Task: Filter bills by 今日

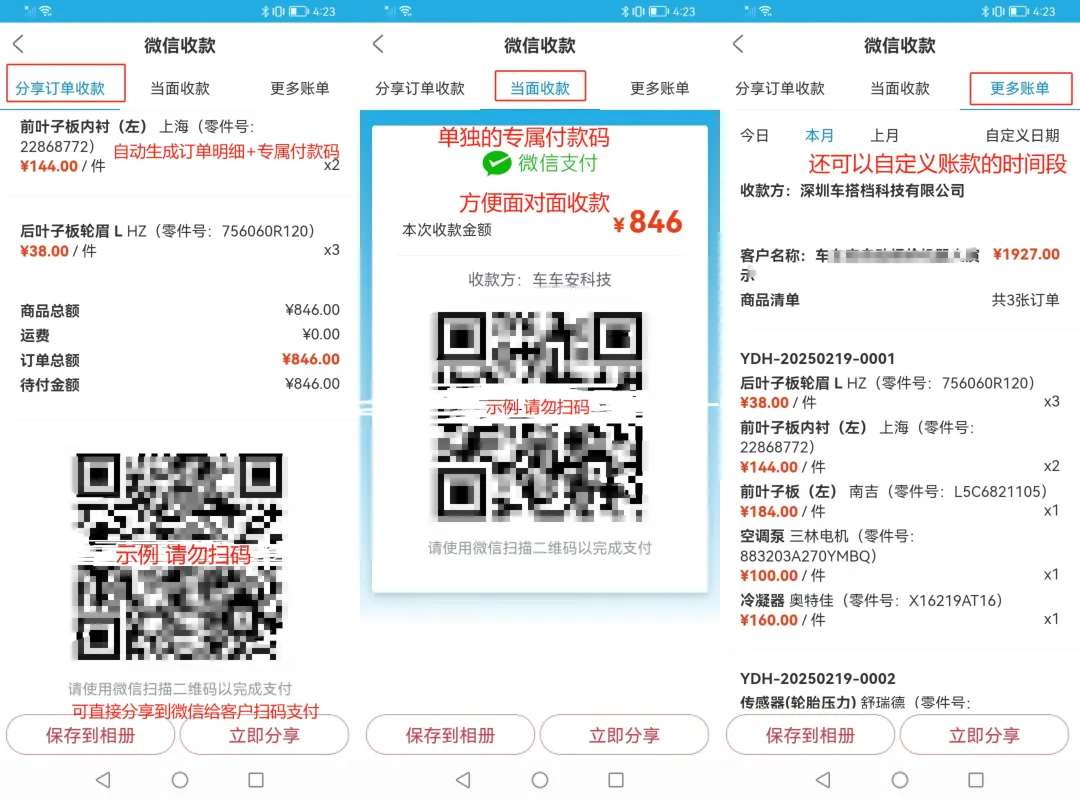Action: coord(754,135)
